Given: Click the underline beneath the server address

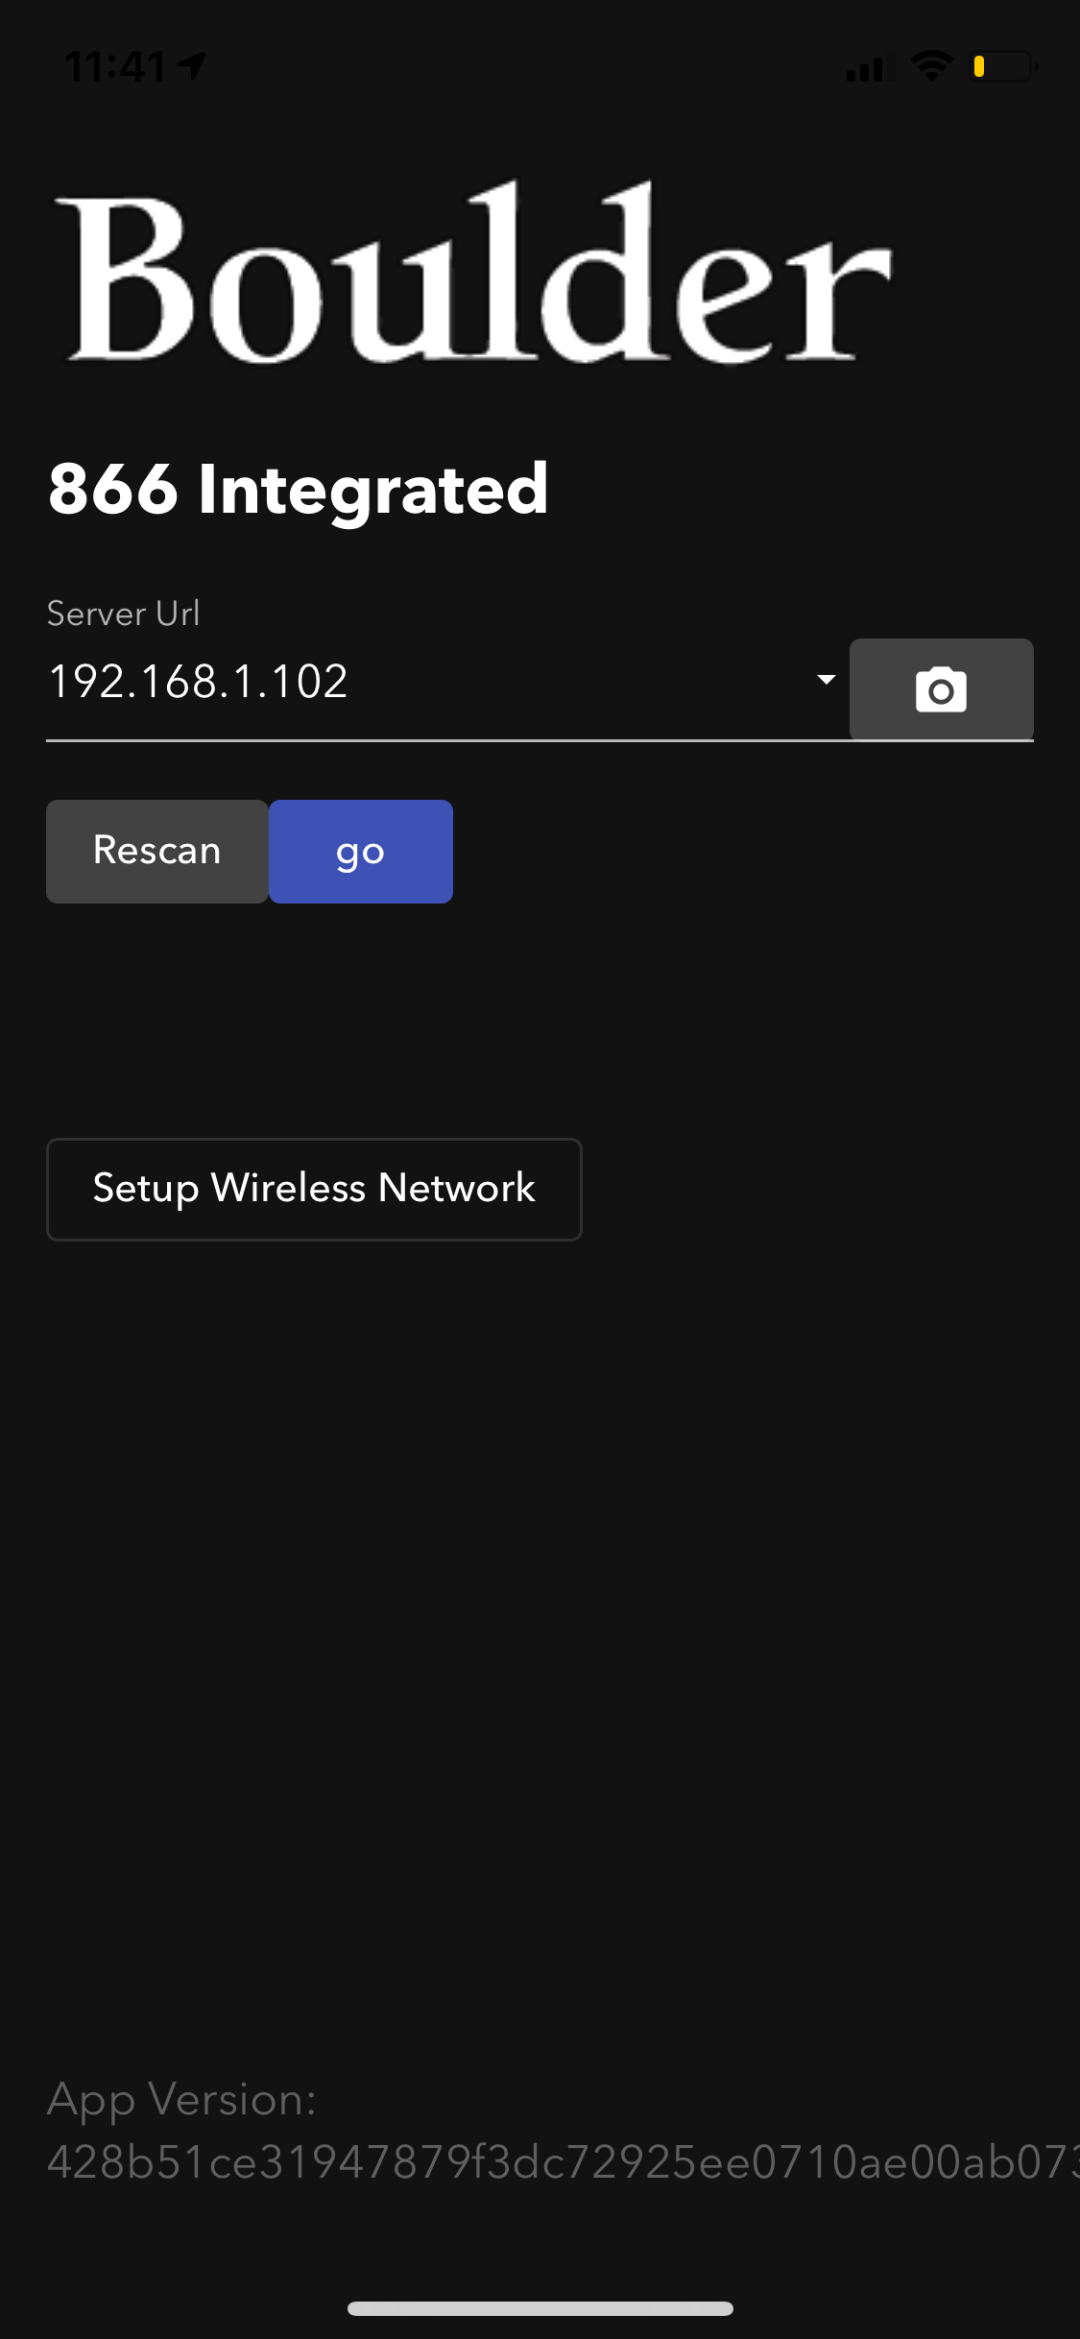Looking at the screenshot, I should click(x=440, y=740).
